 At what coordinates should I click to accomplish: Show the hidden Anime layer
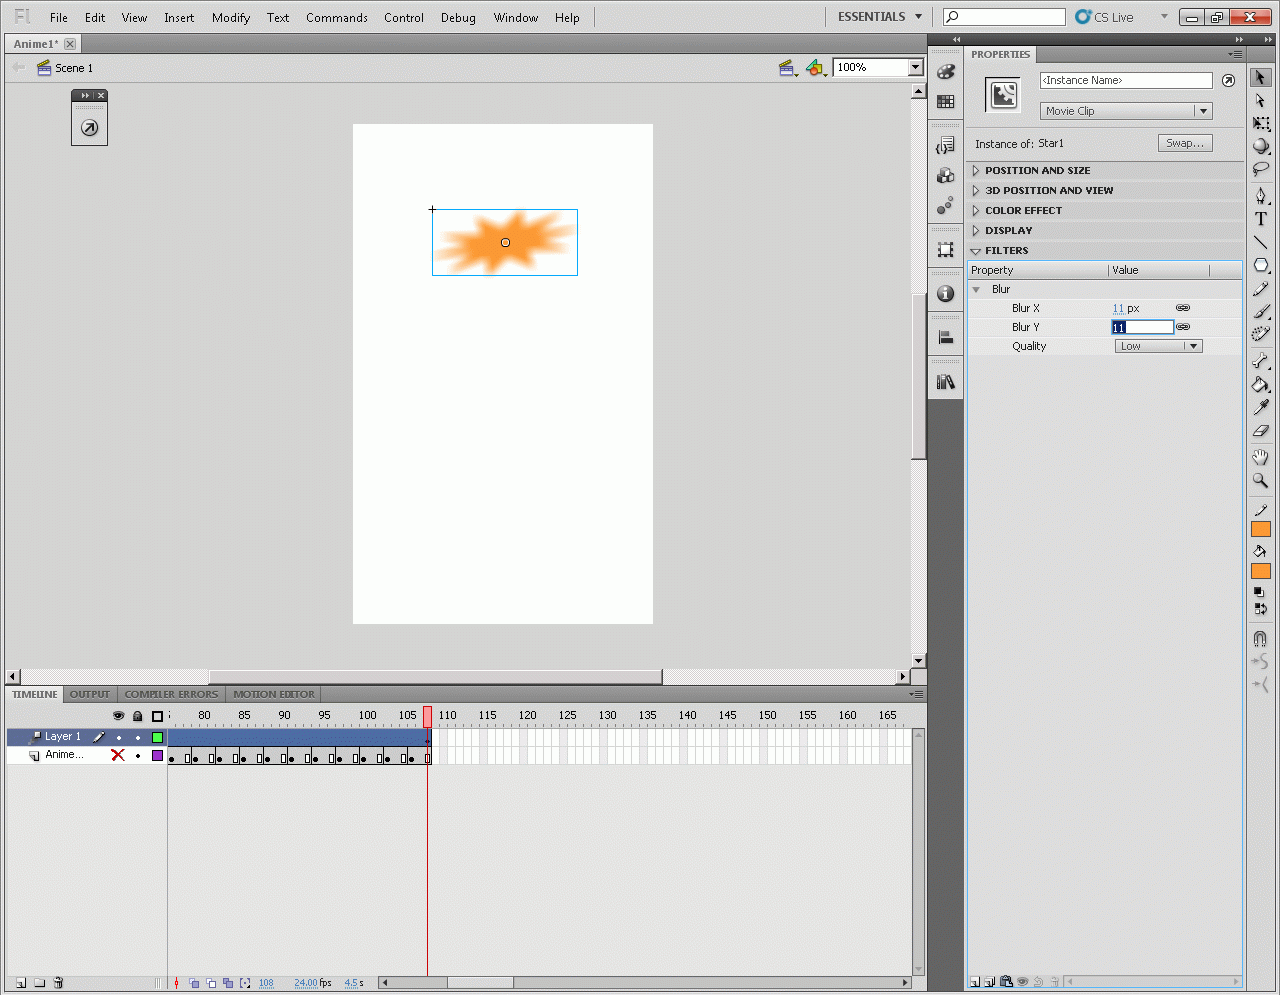point(118,755)
